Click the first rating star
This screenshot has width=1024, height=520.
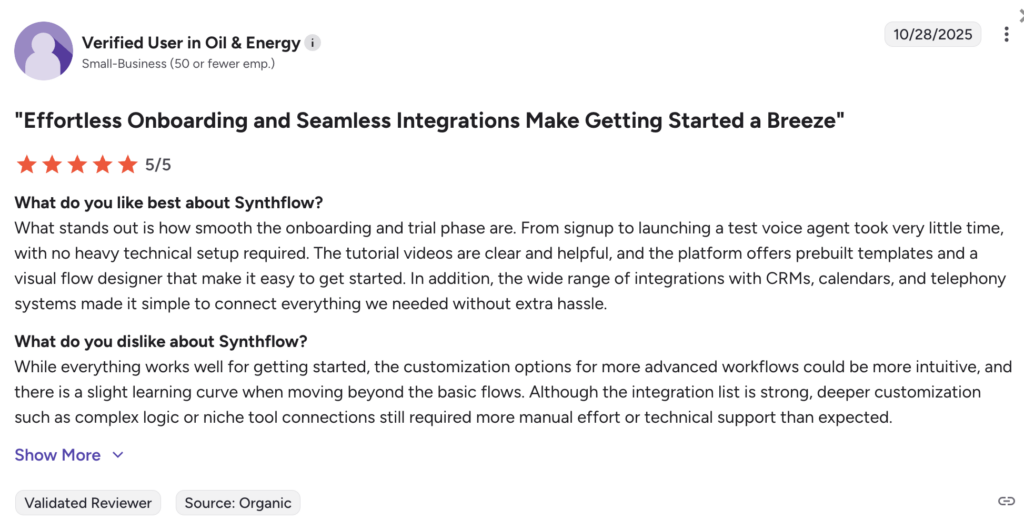[26, 164]
